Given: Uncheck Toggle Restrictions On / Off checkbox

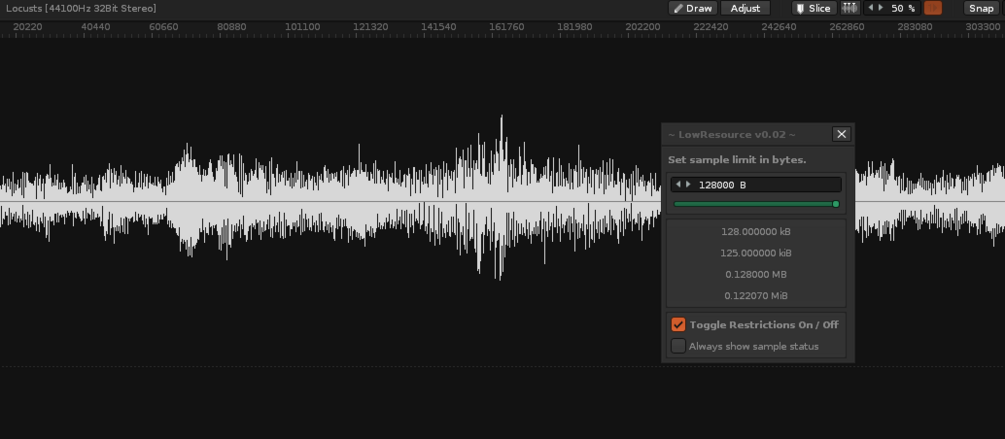Looking at the screenshot, I should pyautogui.click(x=678, y=324).
